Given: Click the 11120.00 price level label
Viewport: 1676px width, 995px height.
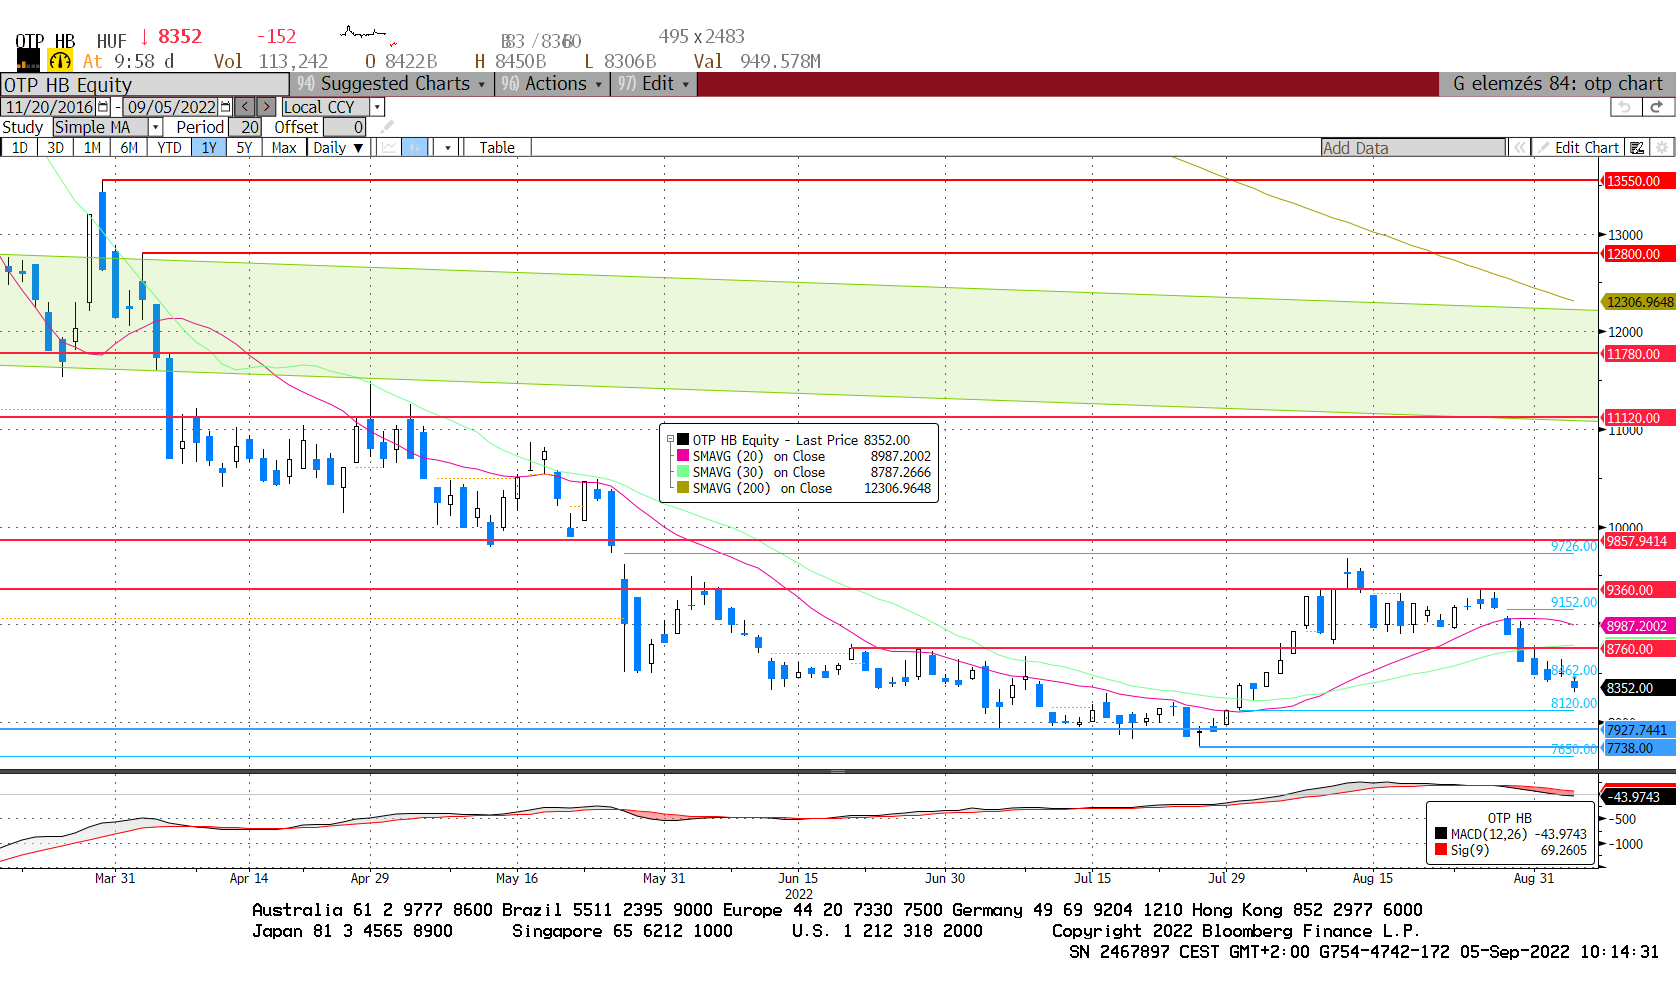Looking at the screenshot, I should [1638, 418].
